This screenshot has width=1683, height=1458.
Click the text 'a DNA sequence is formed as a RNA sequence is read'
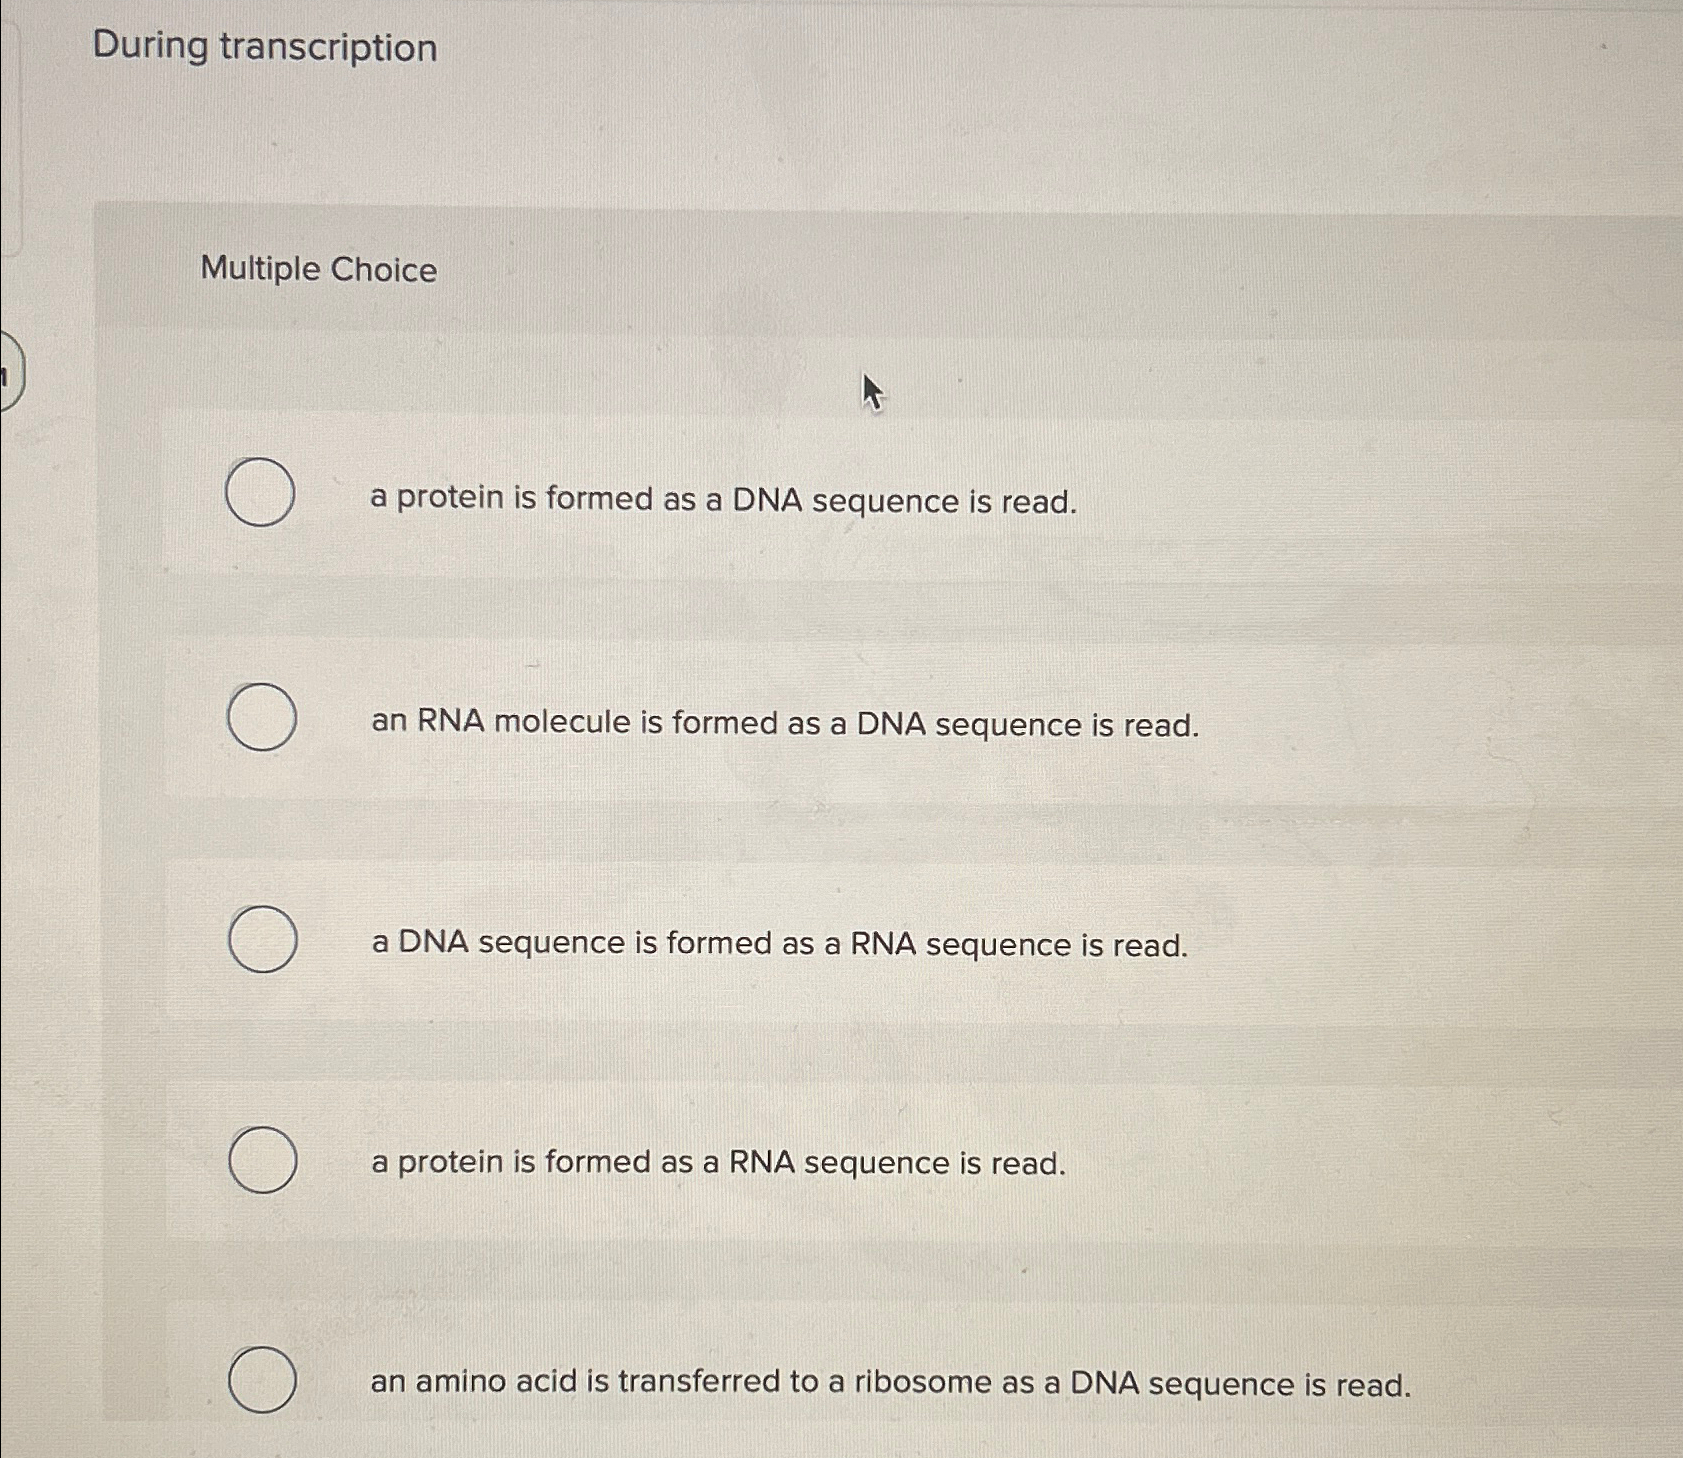click(x=779, y=943)
